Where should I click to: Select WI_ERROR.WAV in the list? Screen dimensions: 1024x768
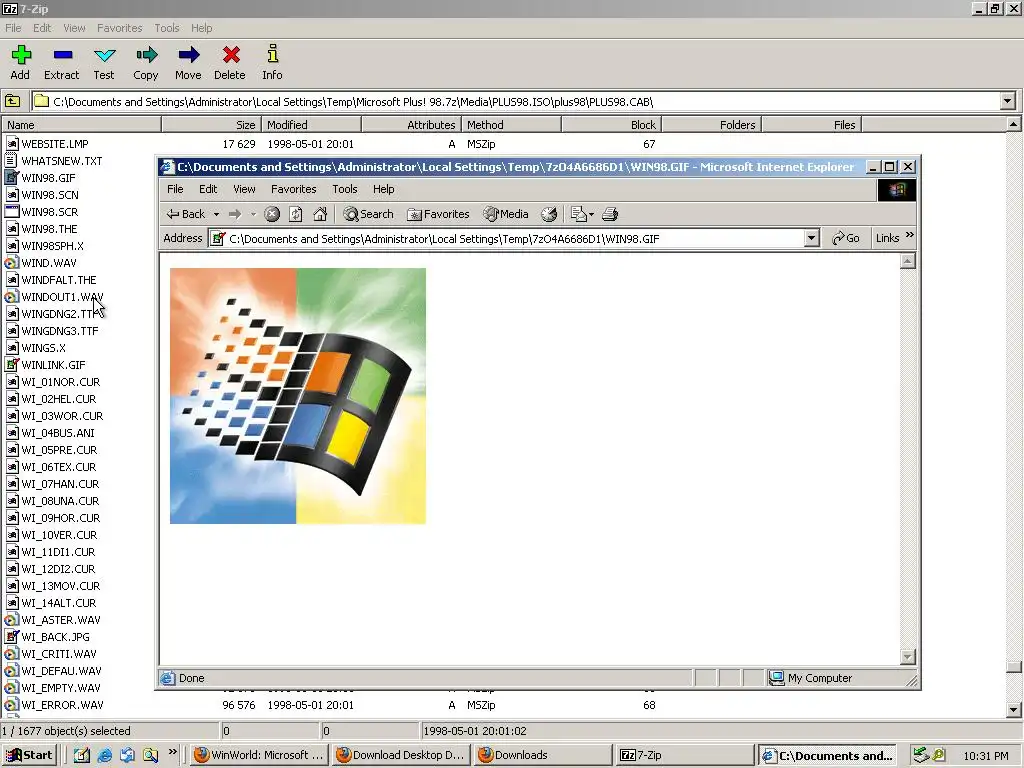[x=62, y=705]
